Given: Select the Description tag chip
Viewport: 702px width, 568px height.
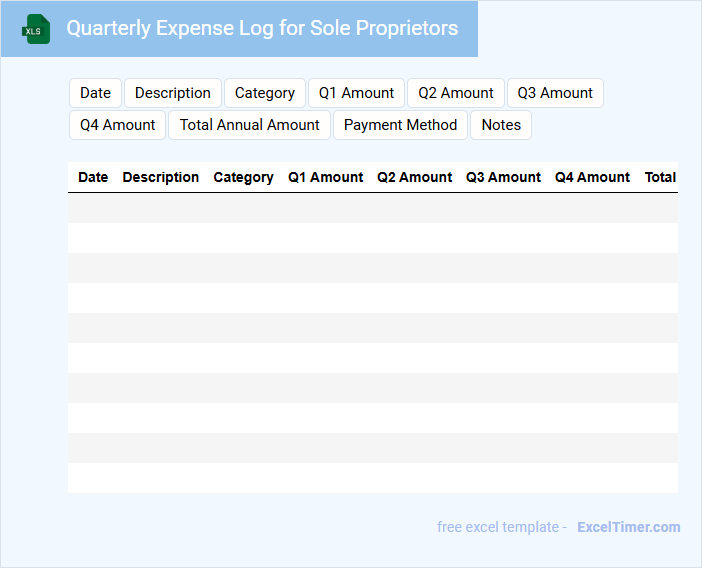Looking at the screenshot, I should 173,93.
